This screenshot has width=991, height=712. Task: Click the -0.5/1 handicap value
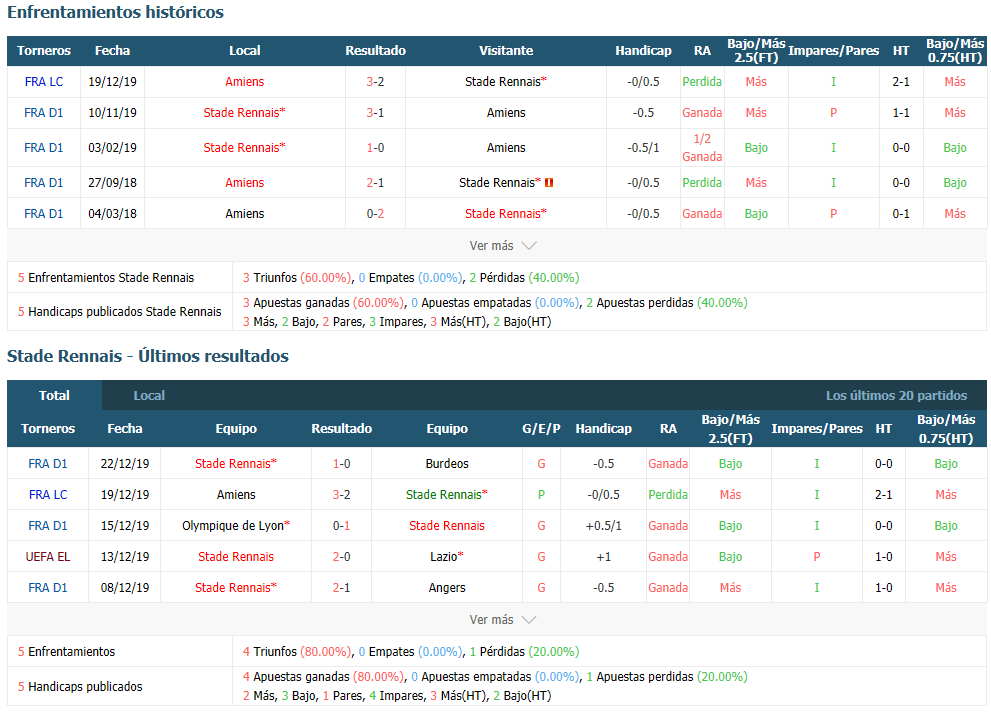pyautogui.click(x=643, y=148)
